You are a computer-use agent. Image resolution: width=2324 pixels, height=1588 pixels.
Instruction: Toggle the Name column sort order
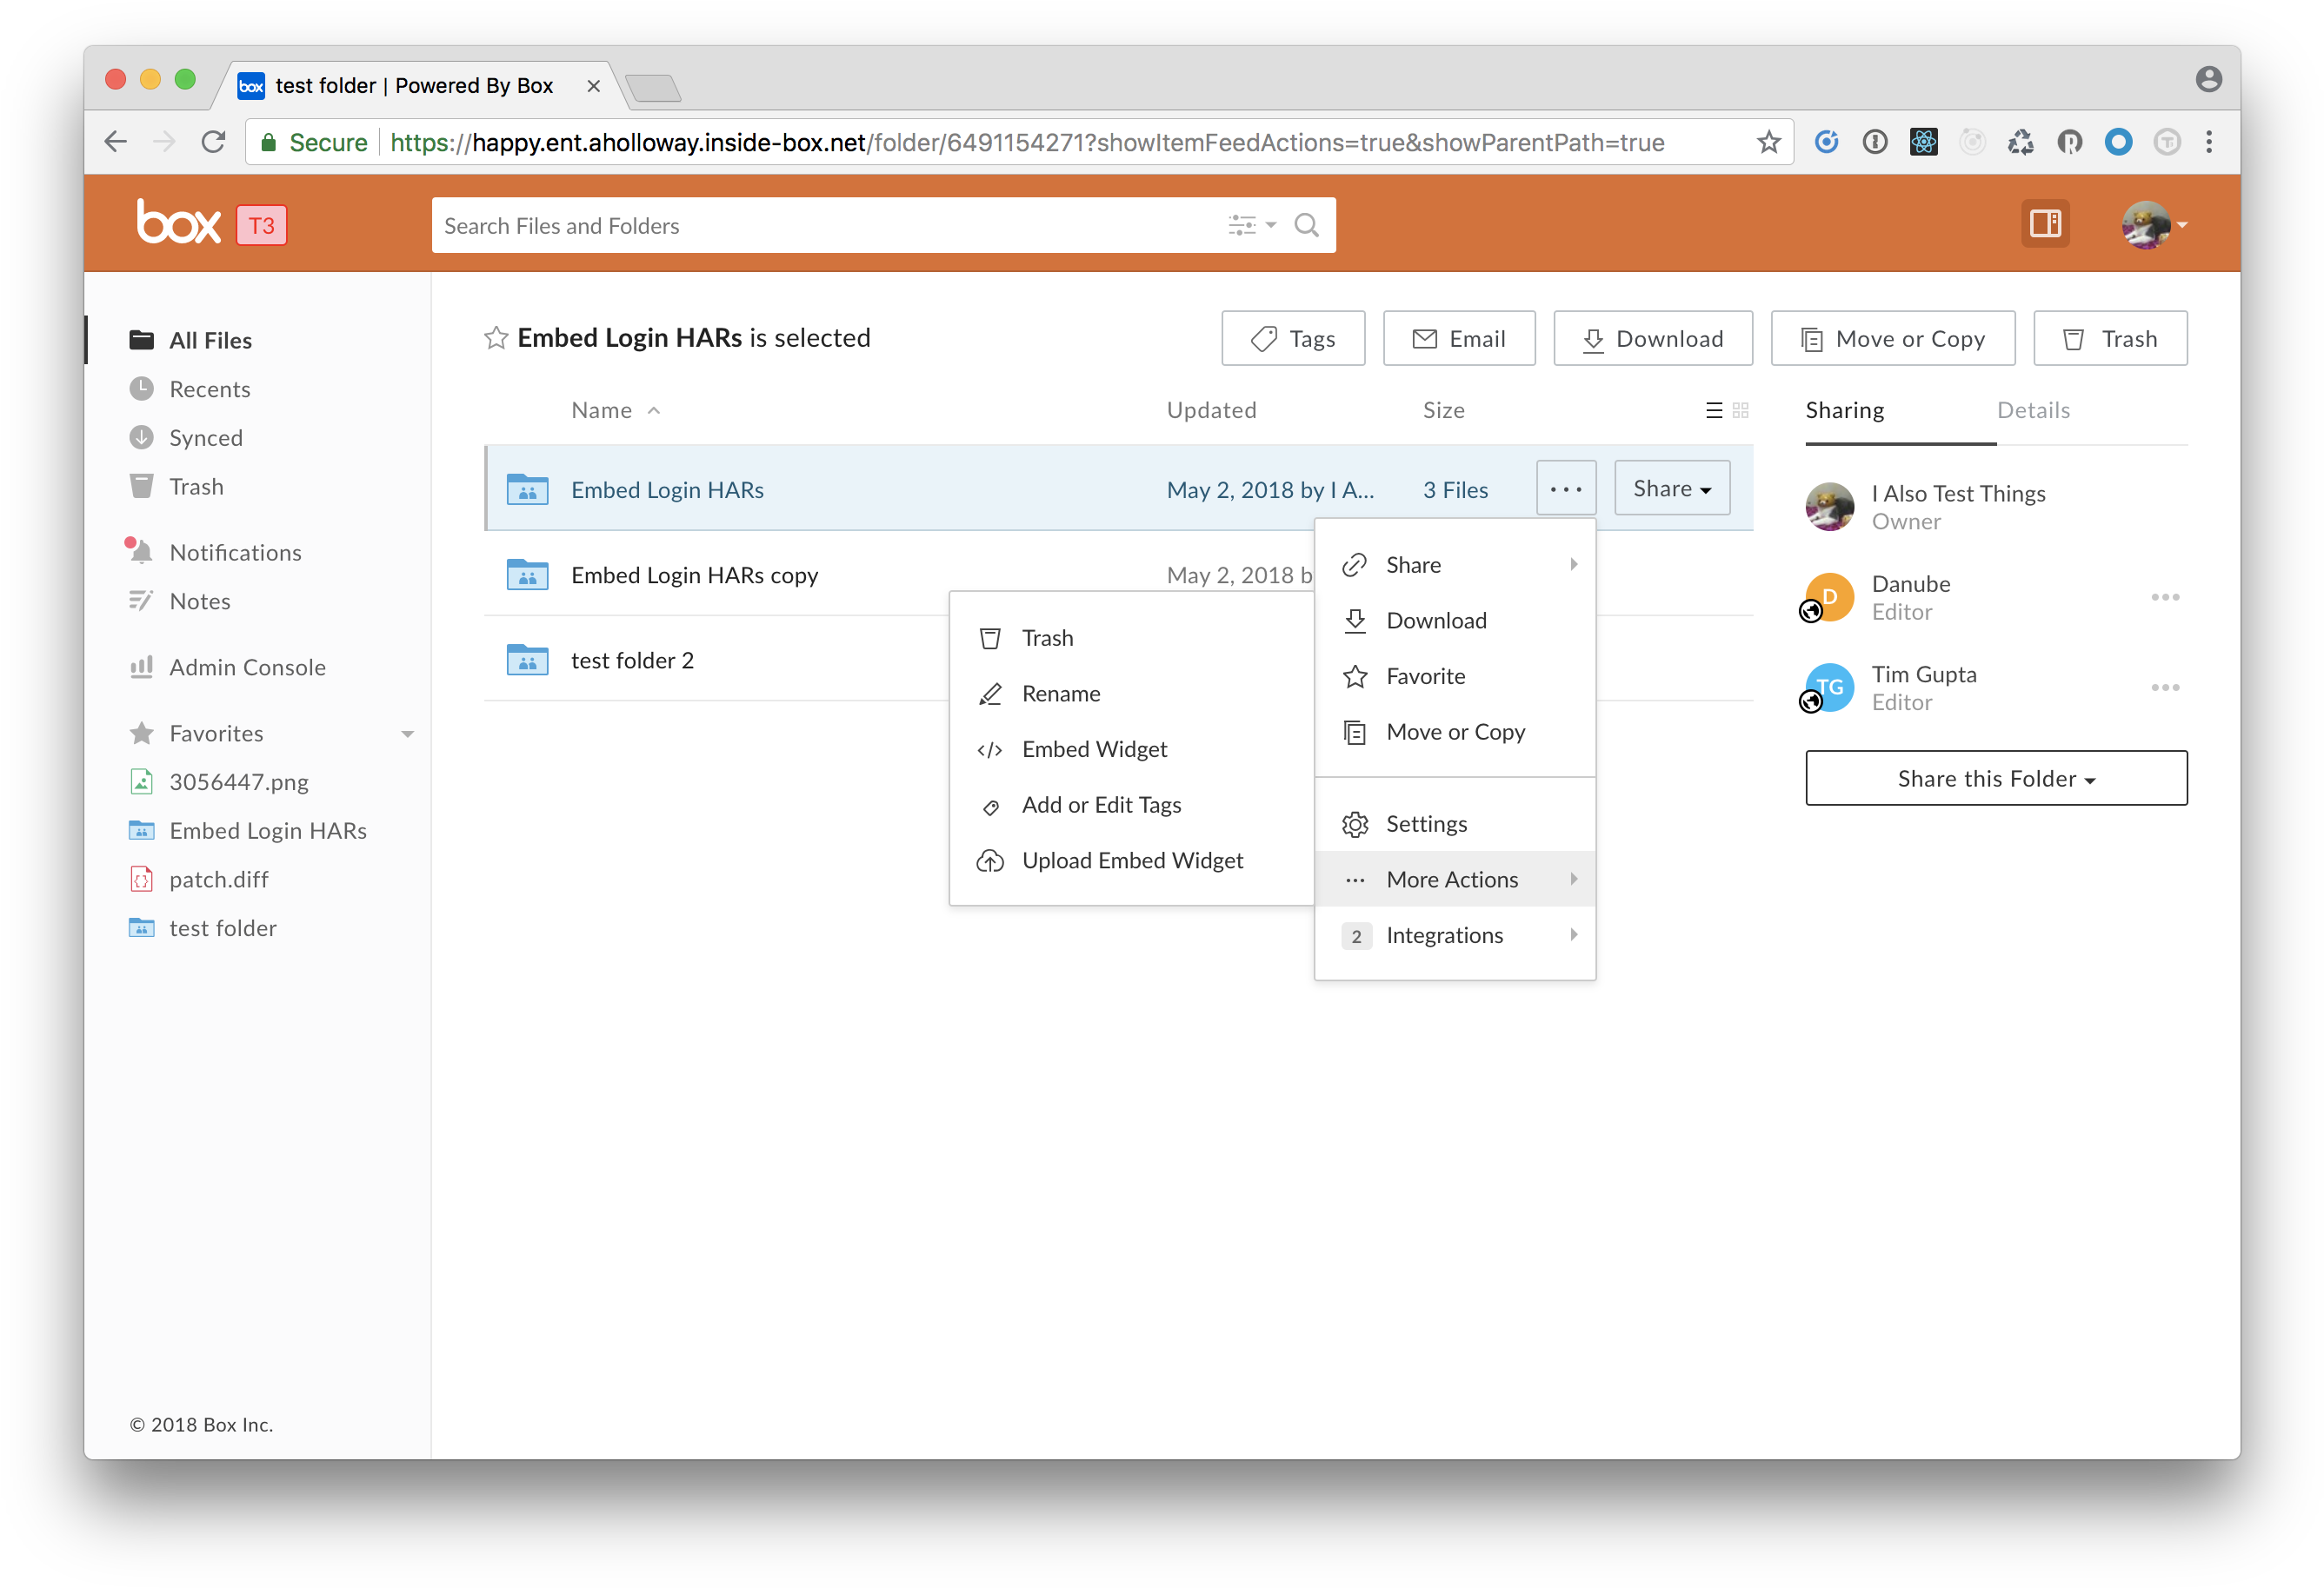[654, 410]
